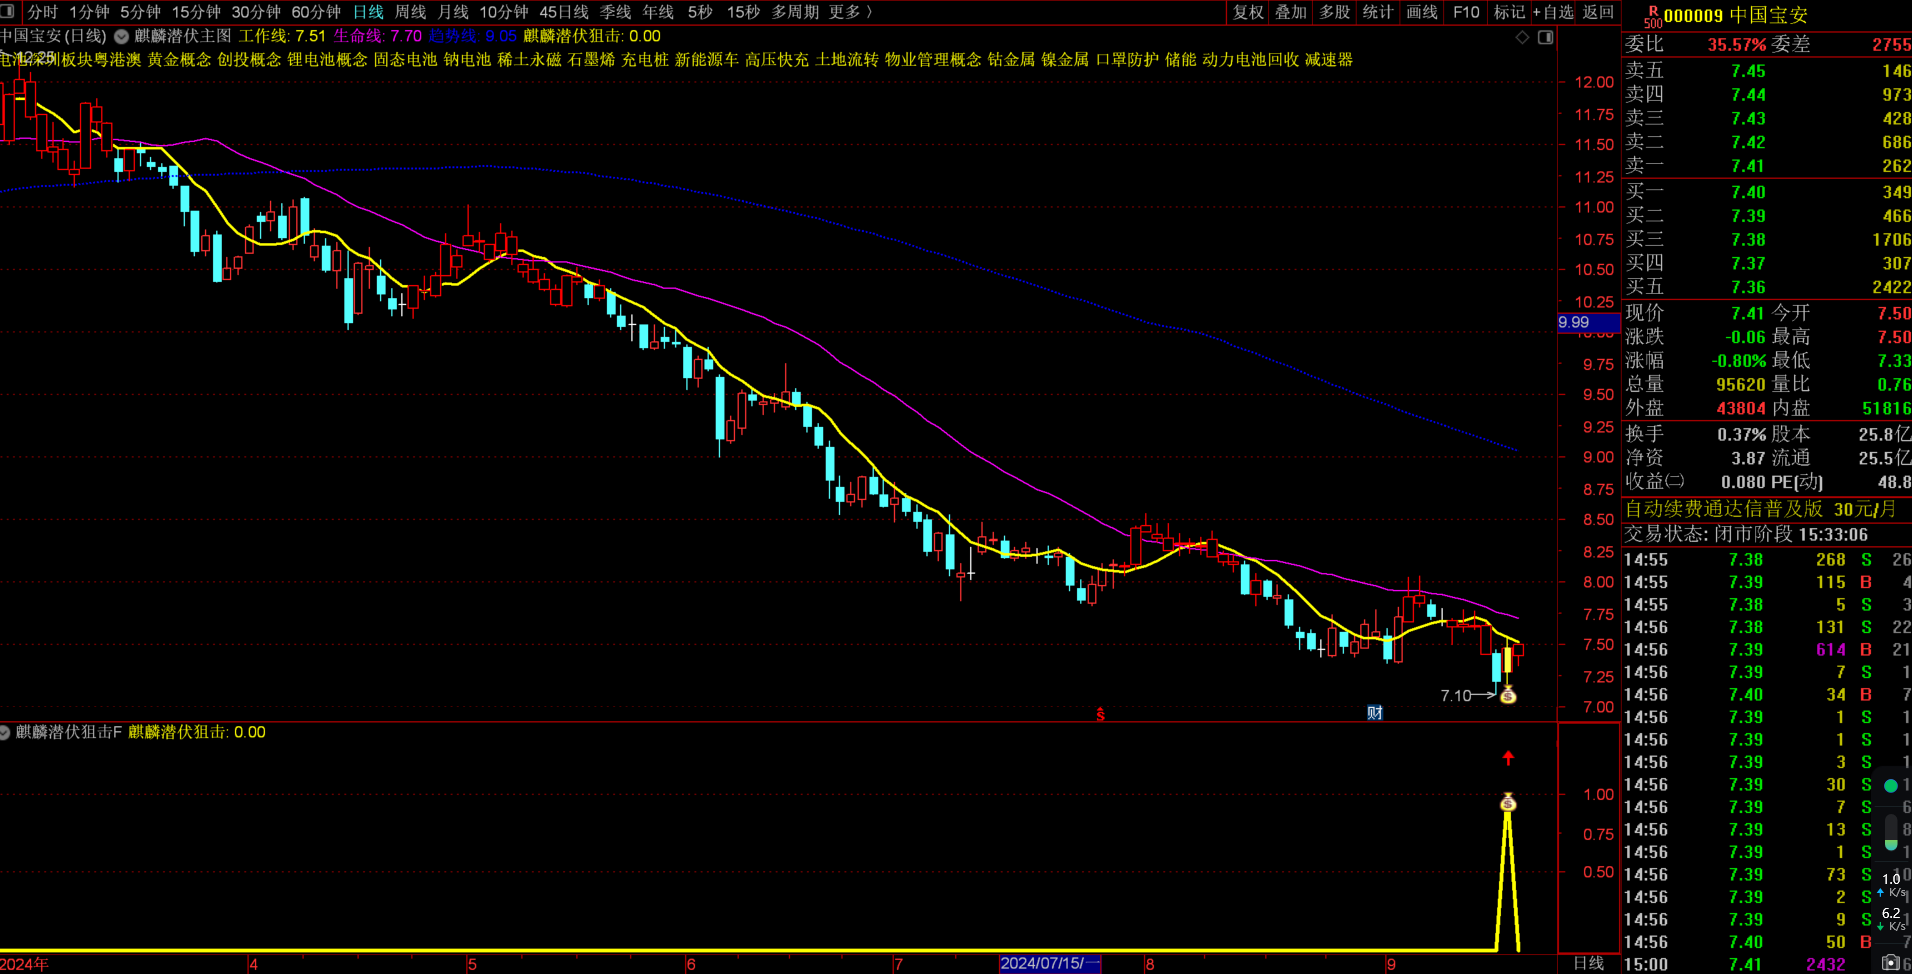The width and height of the screenshot is (1912, 974).
Task: Click the 卖一 7.41 order book row
Action: pyautogui.click(x=1767, y=166)
